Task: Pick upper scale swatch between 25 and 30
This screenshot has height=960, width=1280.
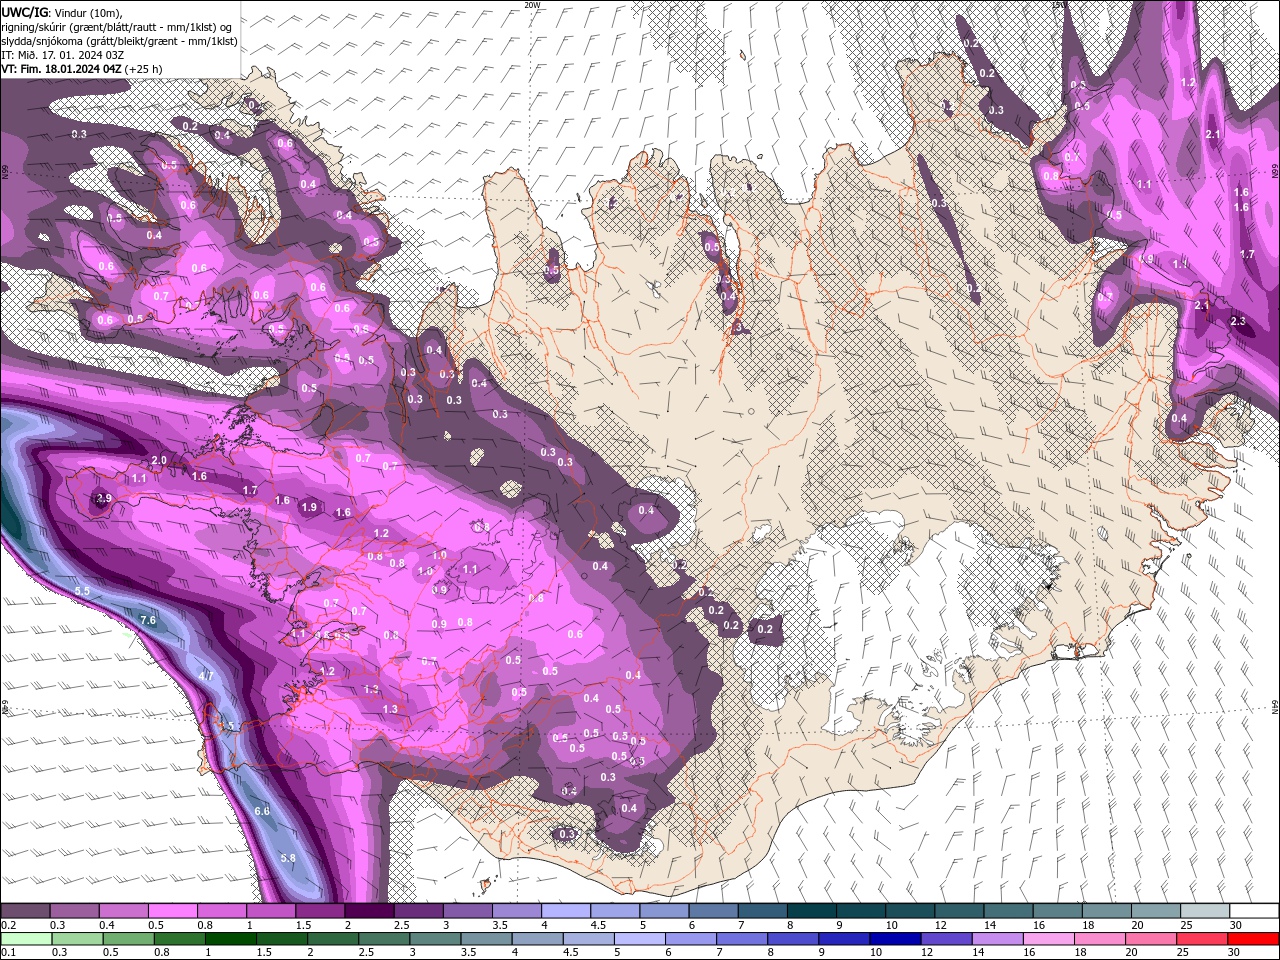Action: point(1205,911)
